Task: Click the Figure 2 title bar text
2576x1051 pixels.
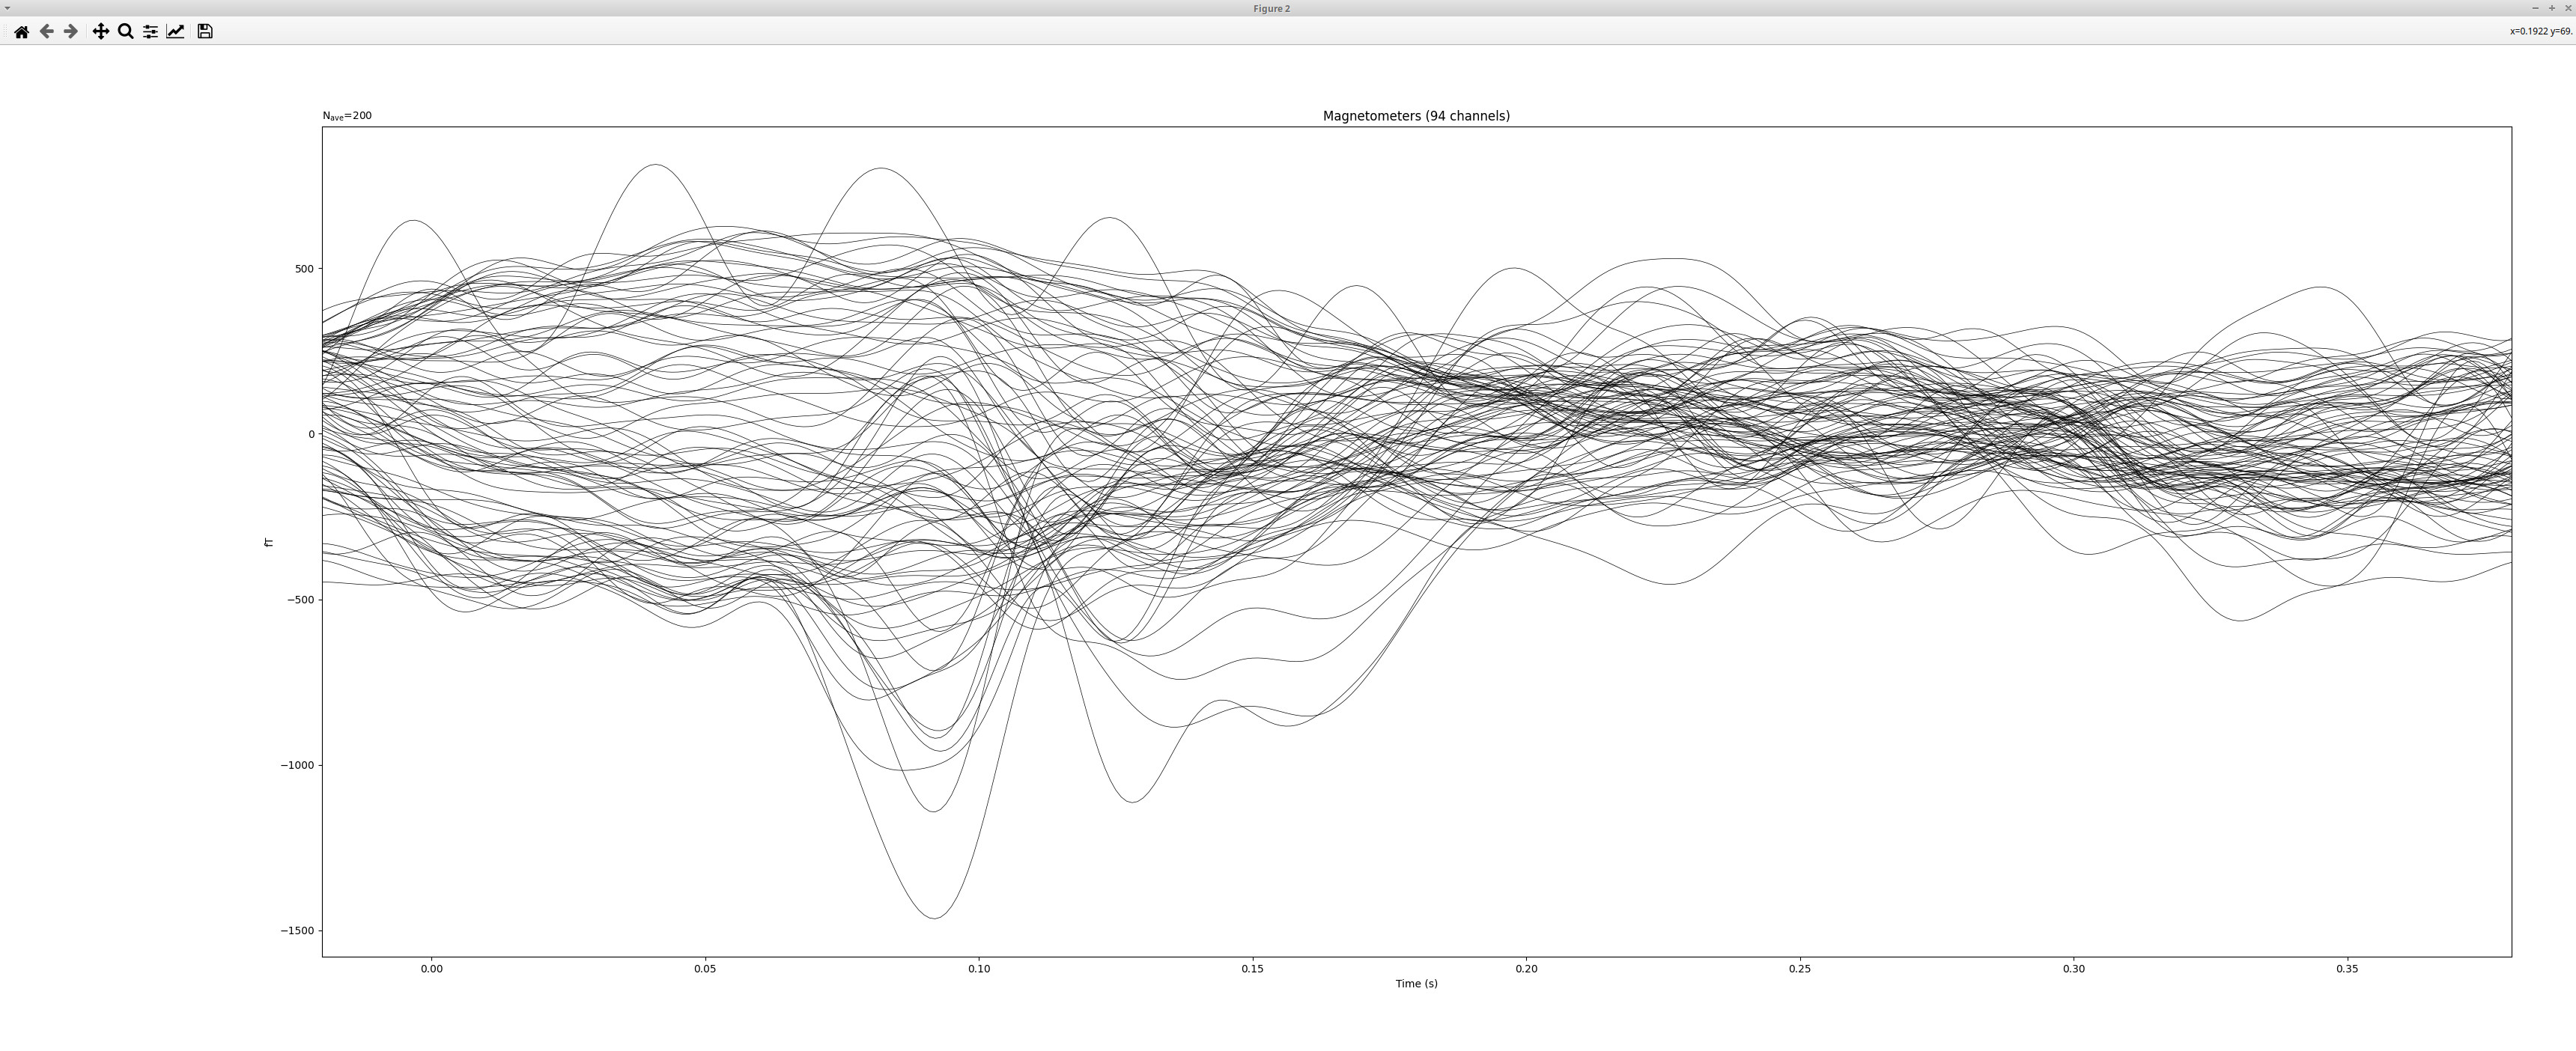Action: (1271, 8)
